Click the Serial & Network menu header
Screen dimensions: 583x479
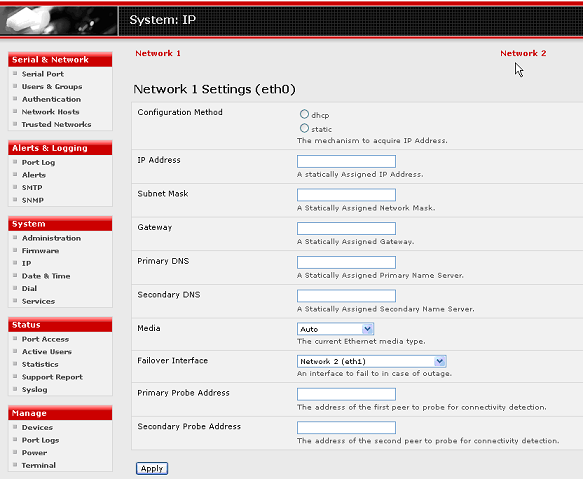point(60,60)
